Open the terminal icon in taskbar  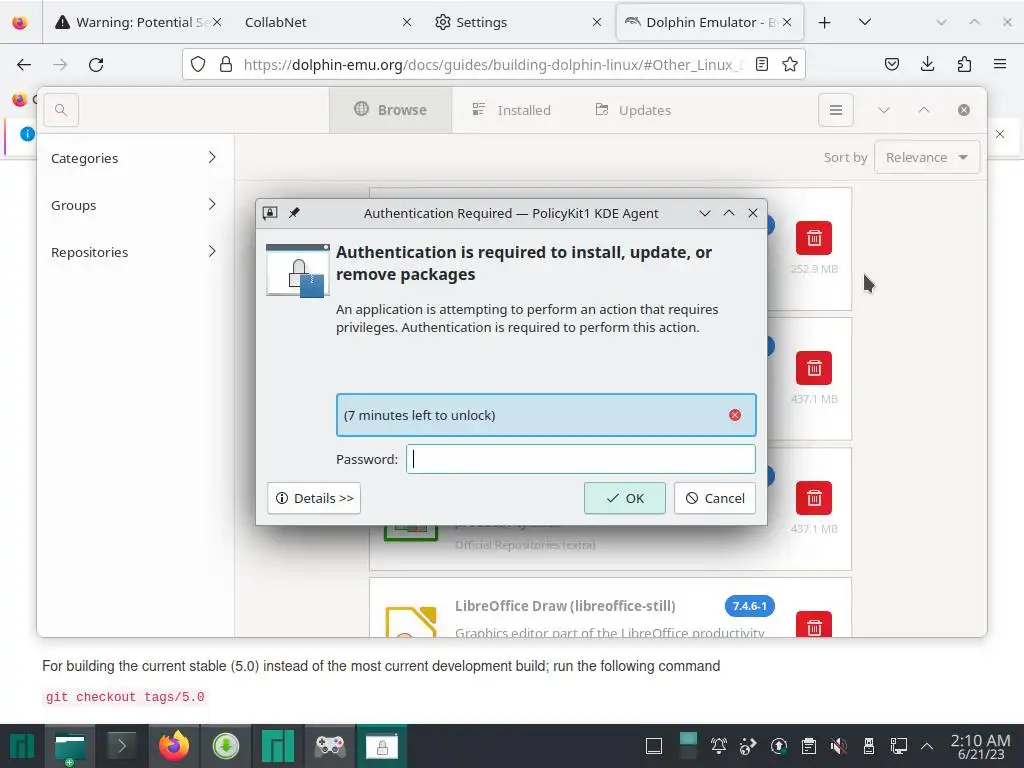click(x=121, y=746)
